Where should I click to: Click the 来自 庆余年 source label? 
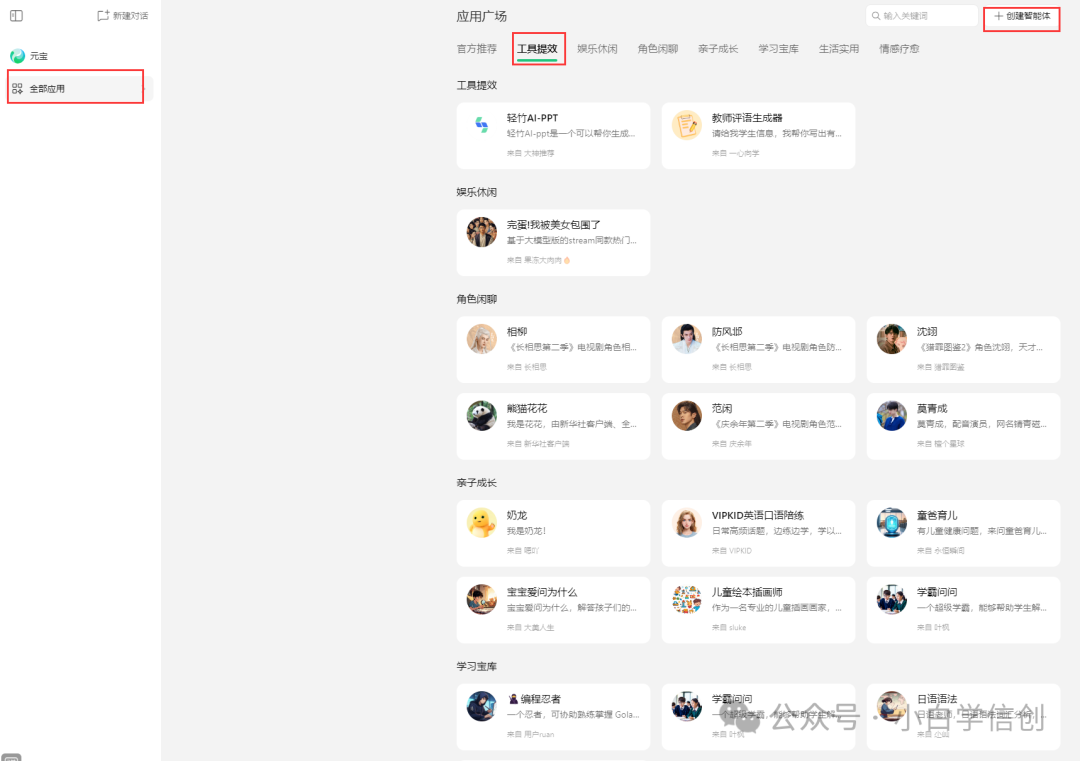731,444
